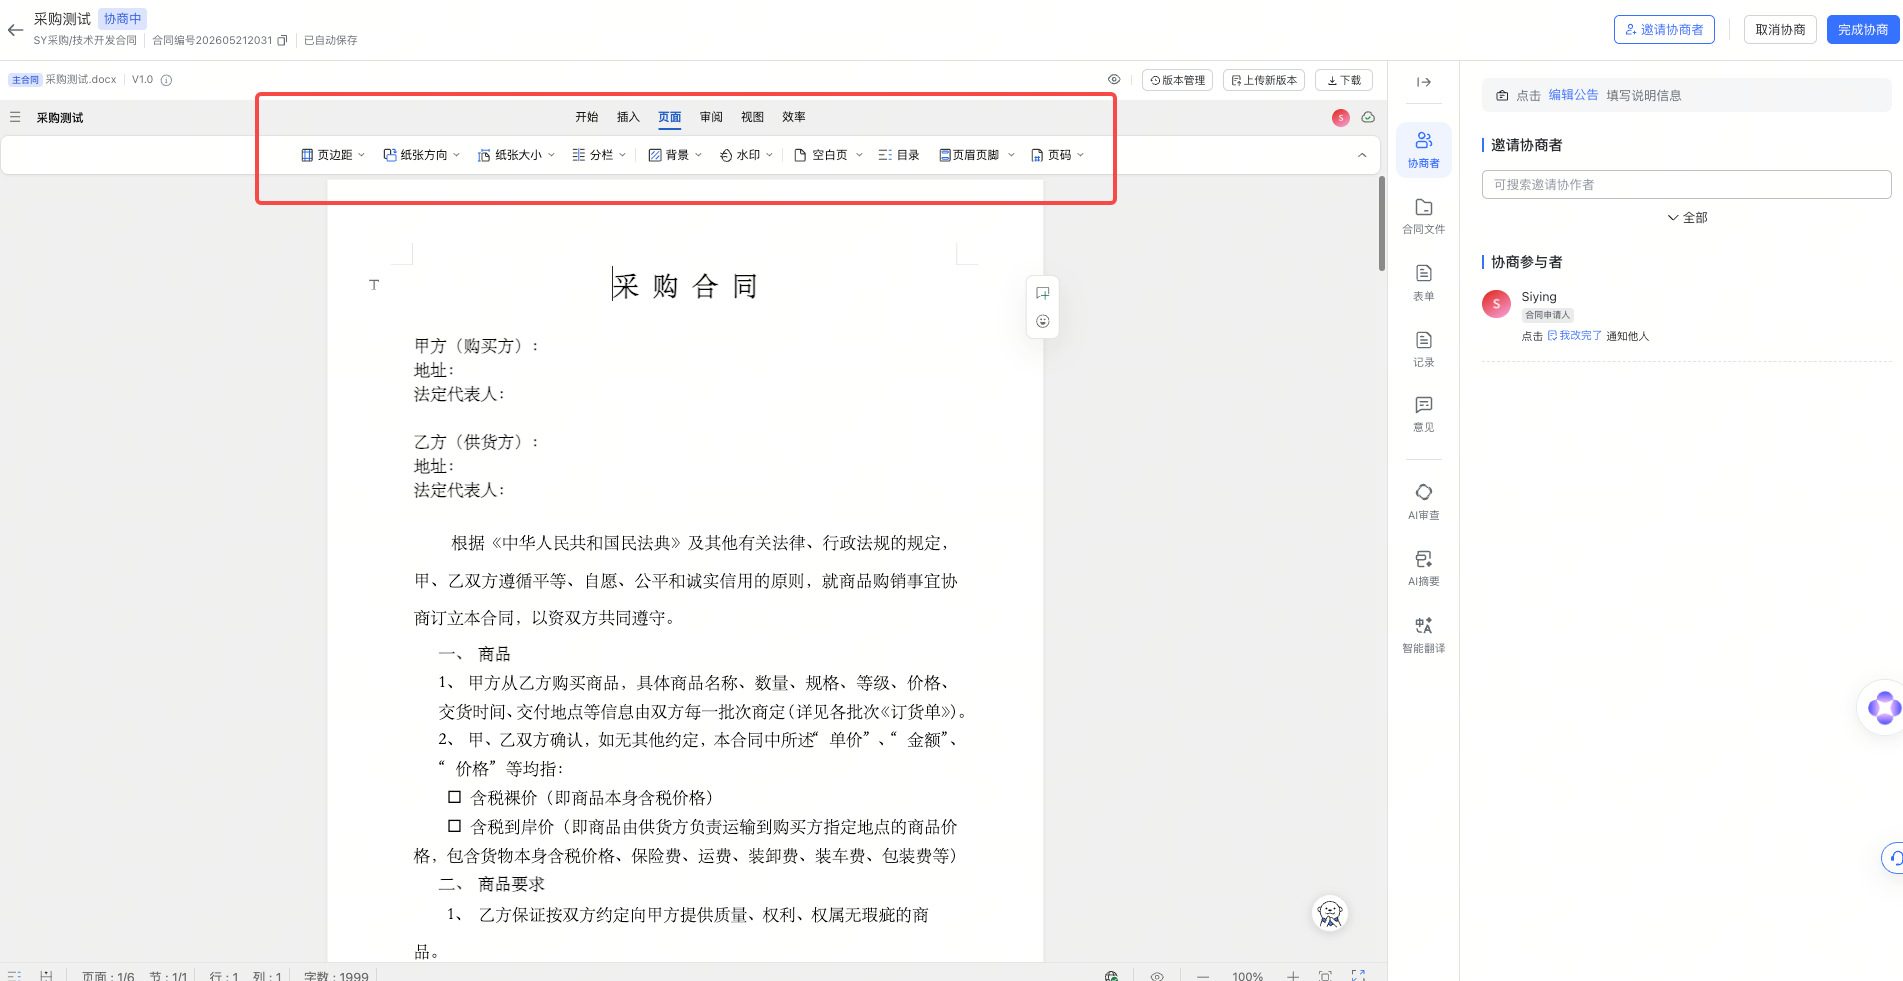Open the 页码 page number dropdown
Viewport: 1903px width, 981px height.
1057,155
